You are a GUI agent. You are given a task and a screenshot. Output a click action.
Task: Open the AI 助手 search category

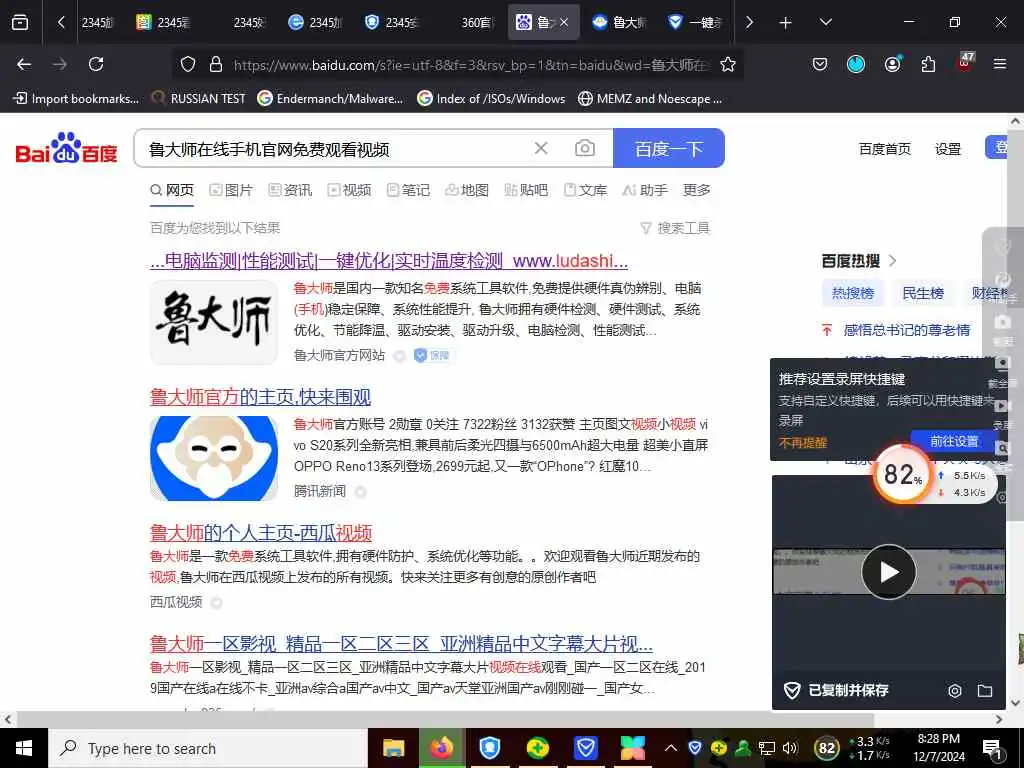point(645,190)
